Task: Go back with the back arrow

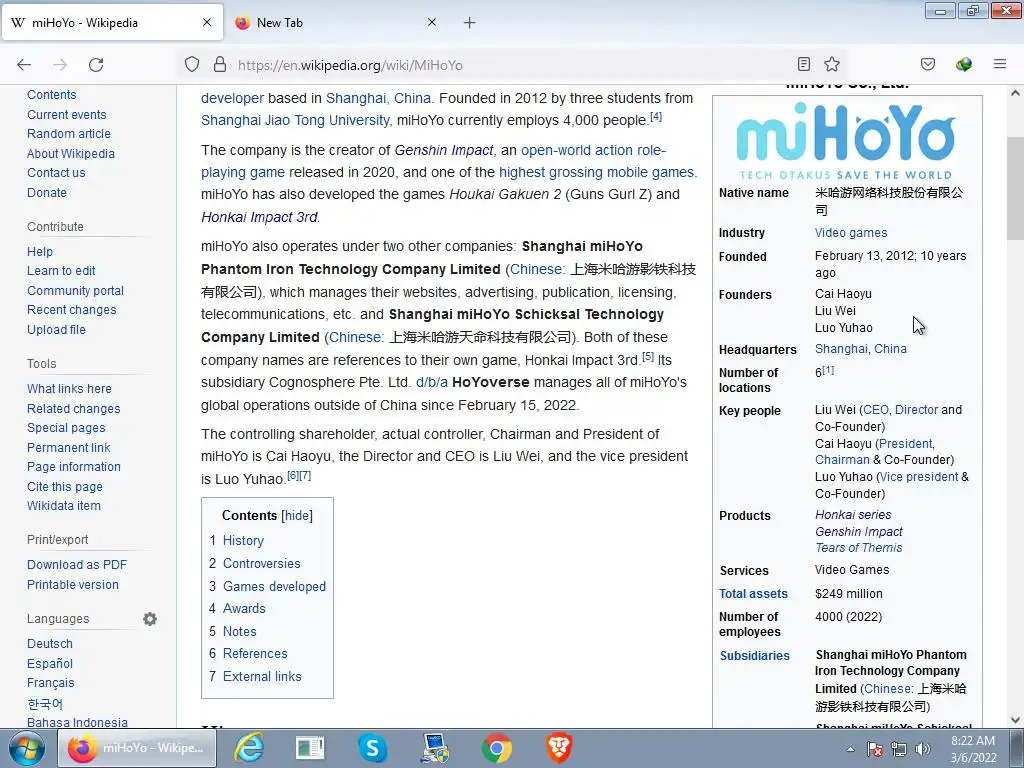Action: tap(24, 65)
